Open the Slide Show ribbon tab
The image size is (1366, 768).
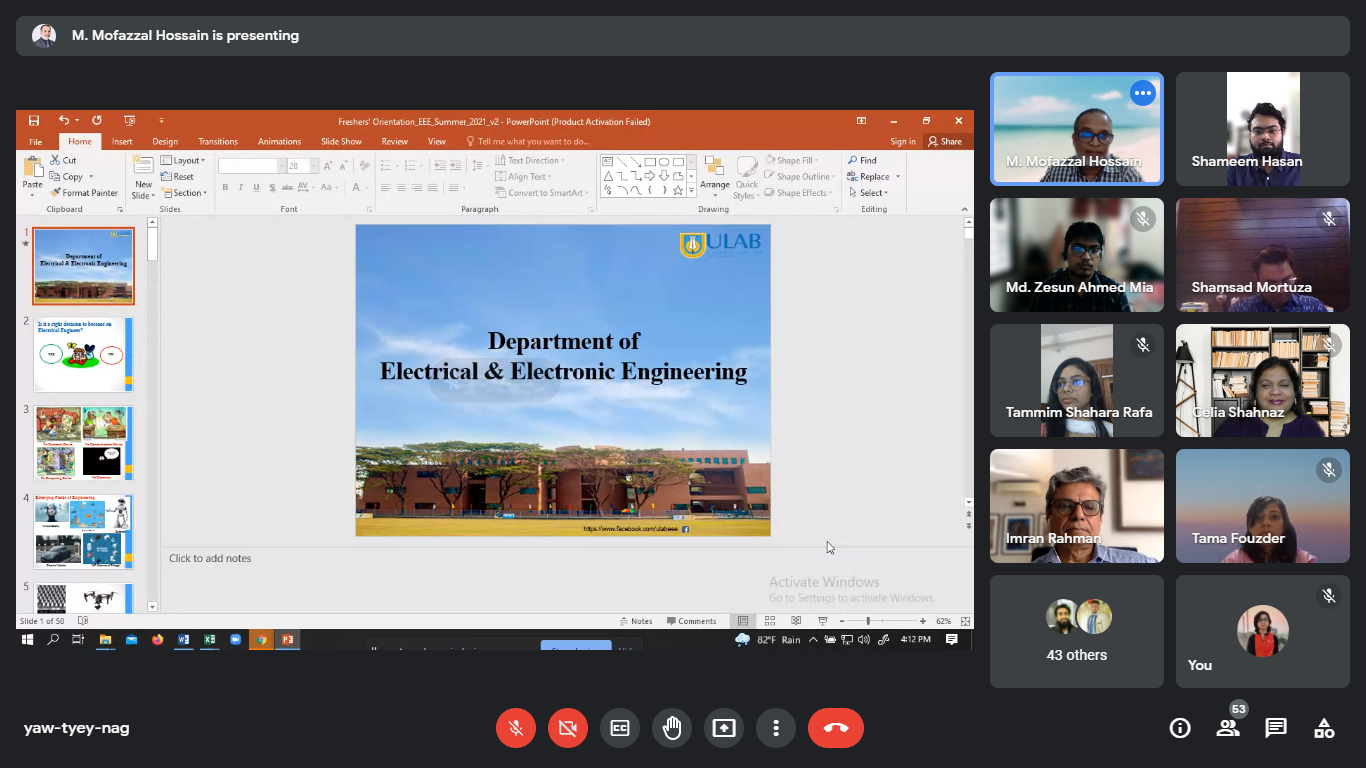click(x=341, y=141)
